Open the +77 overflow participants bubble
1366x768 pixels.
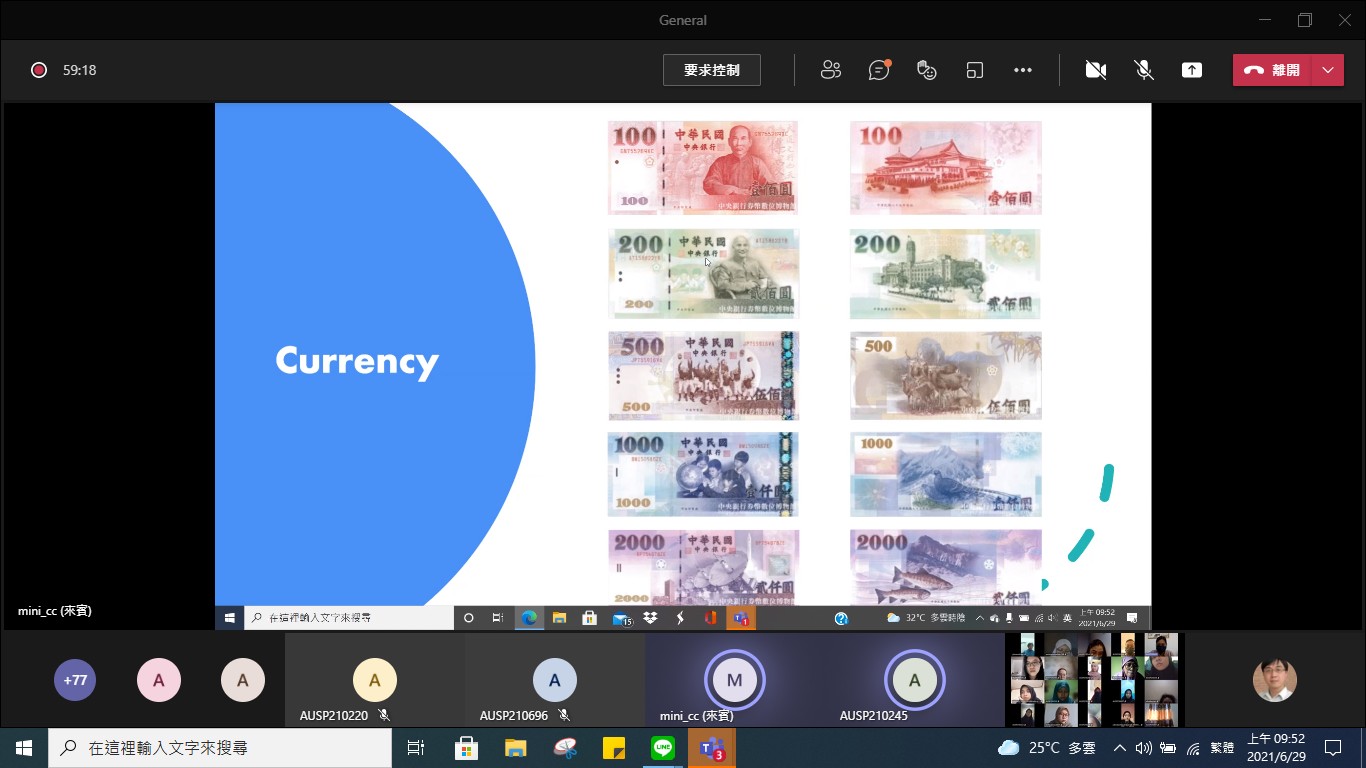[x=75, y=680]
